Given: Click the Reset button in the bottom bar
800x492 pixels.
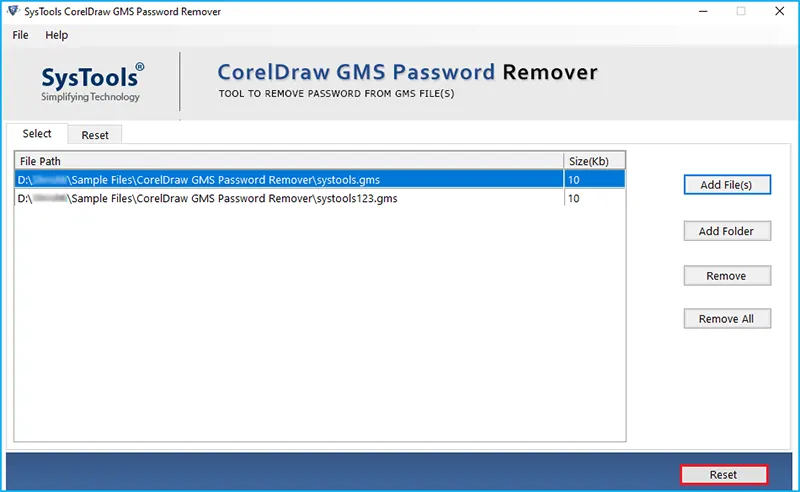Looking at the screenshot, I should [x=723, y=475].
